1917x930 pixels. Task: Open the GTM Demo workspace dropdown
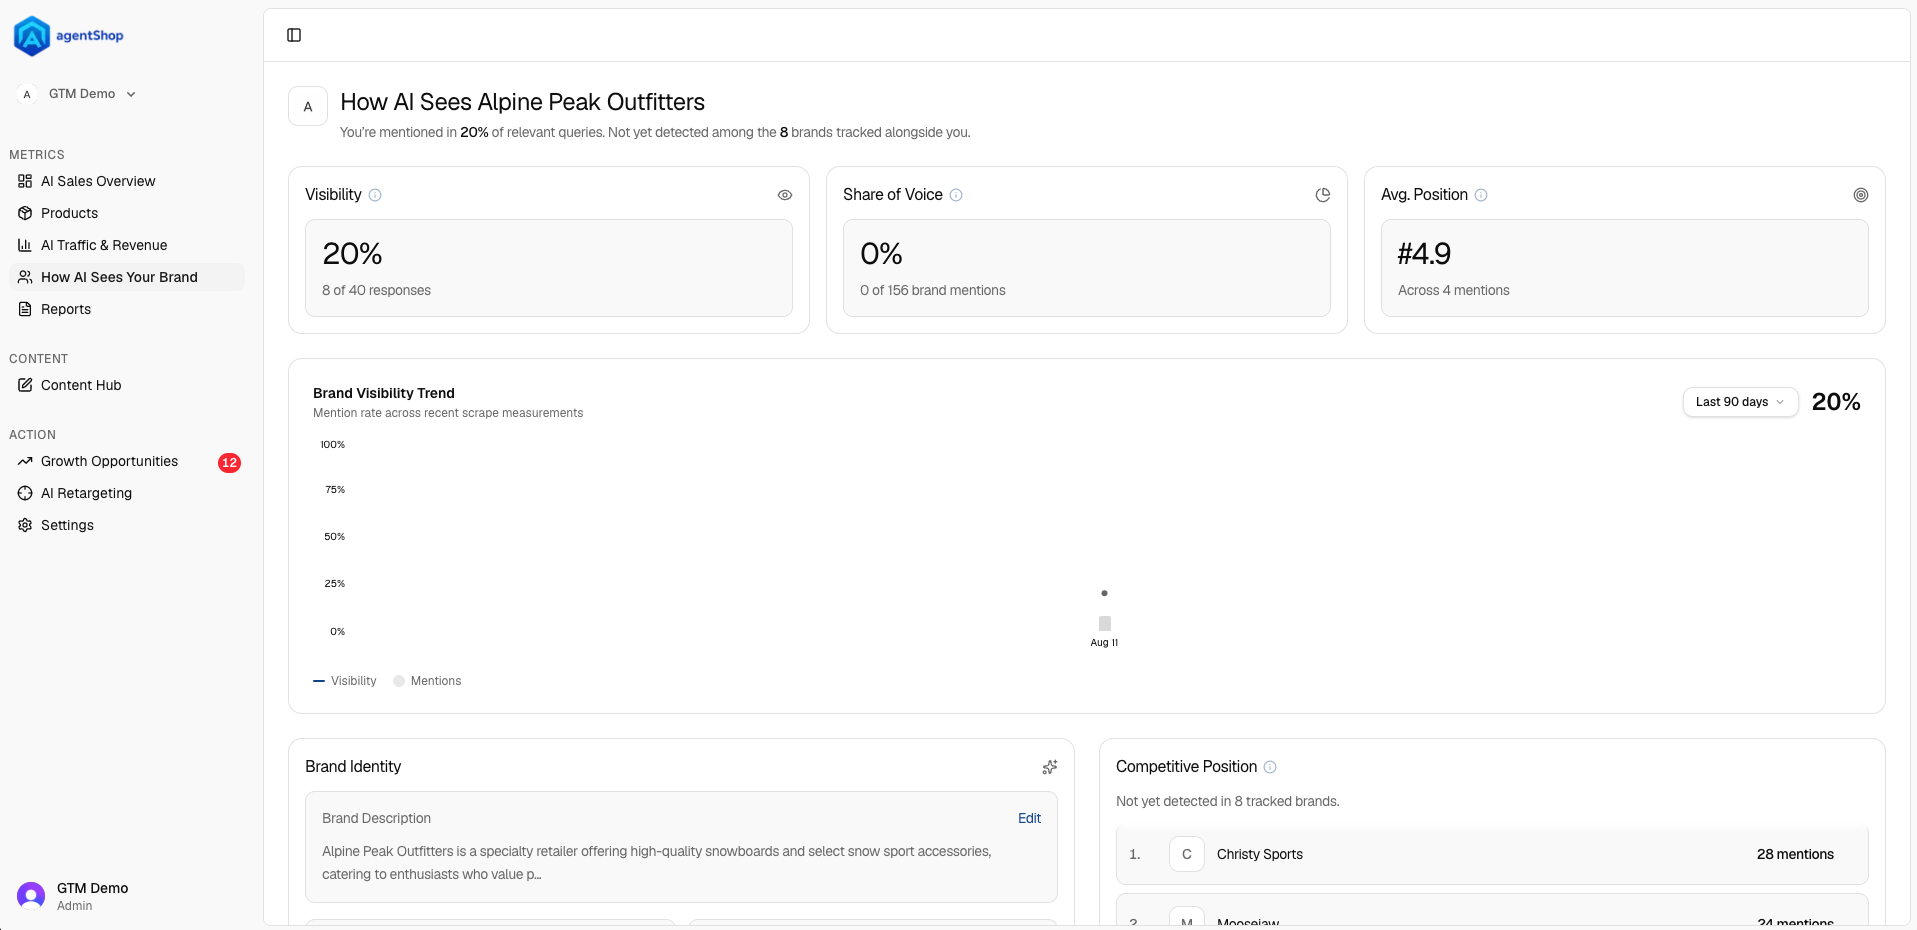tap(78, 94)
